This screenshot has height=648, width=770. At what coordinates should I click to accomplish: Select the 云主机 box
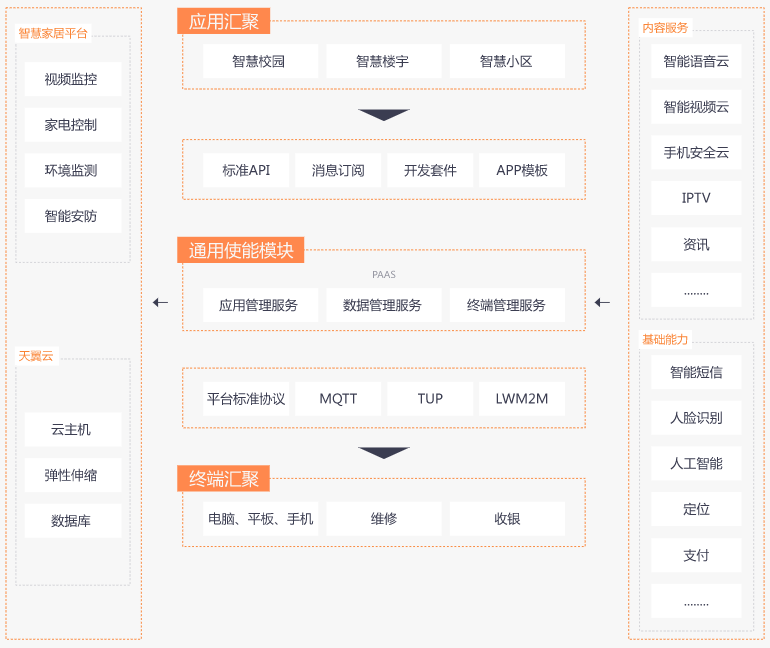click(x=73, y=430)
